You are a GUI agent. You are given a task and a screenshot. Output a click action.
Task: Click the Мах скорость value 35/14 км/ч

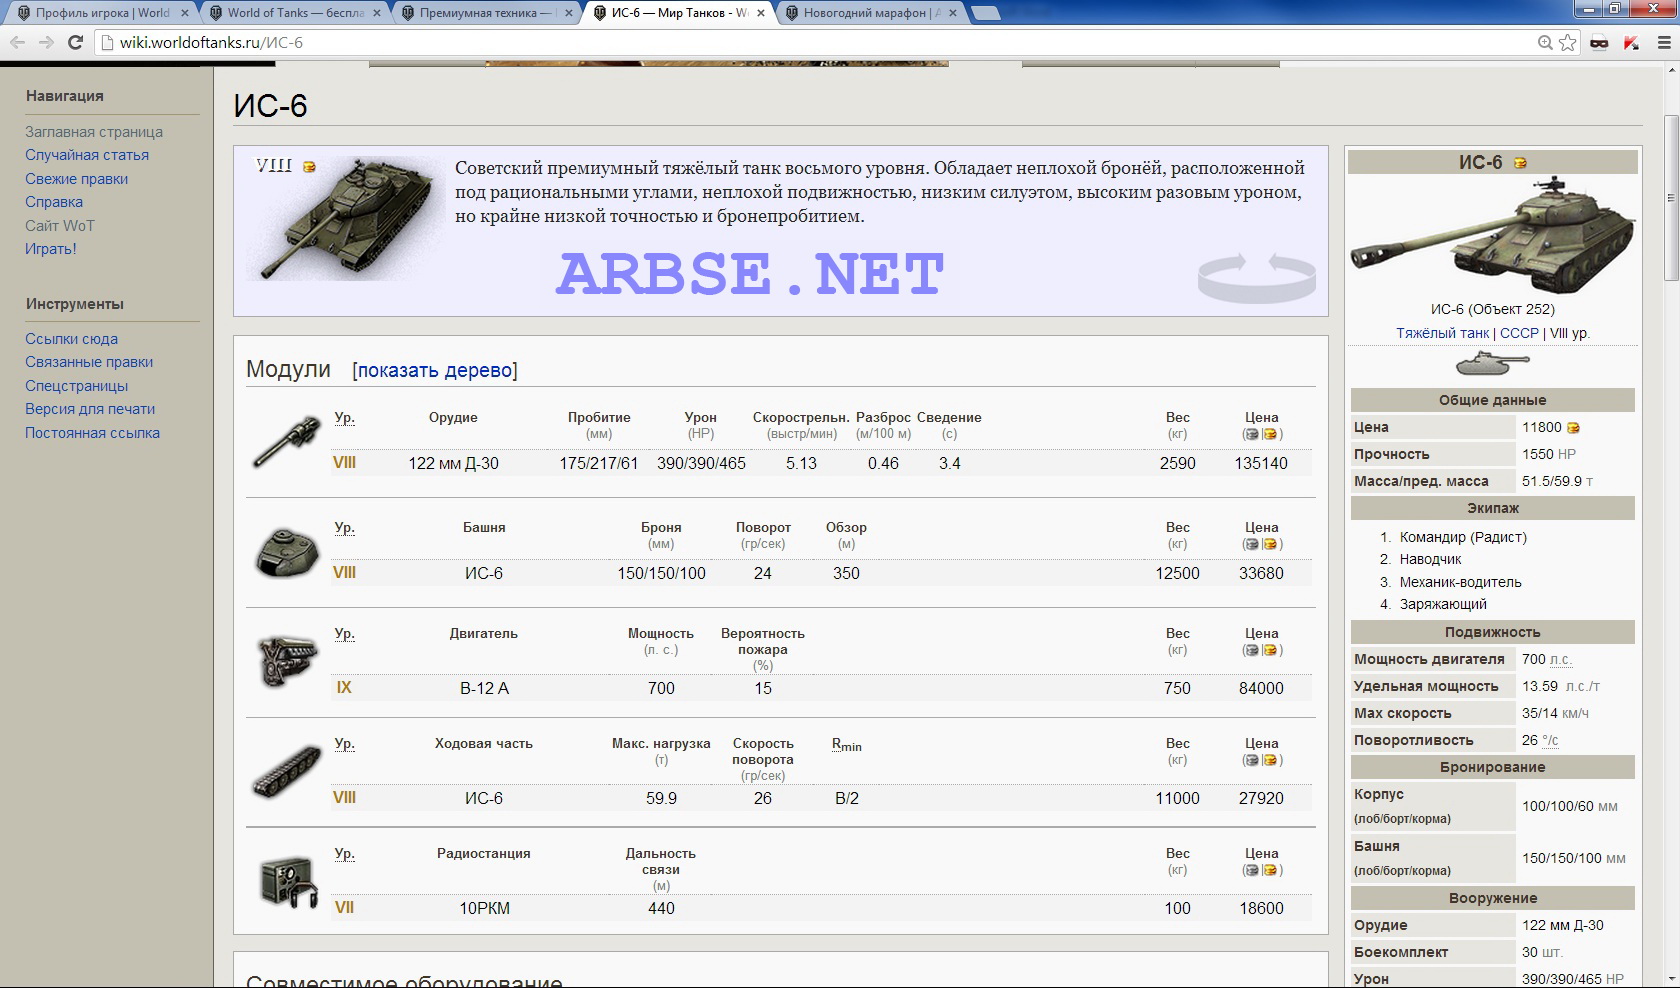coord(1555,714)
